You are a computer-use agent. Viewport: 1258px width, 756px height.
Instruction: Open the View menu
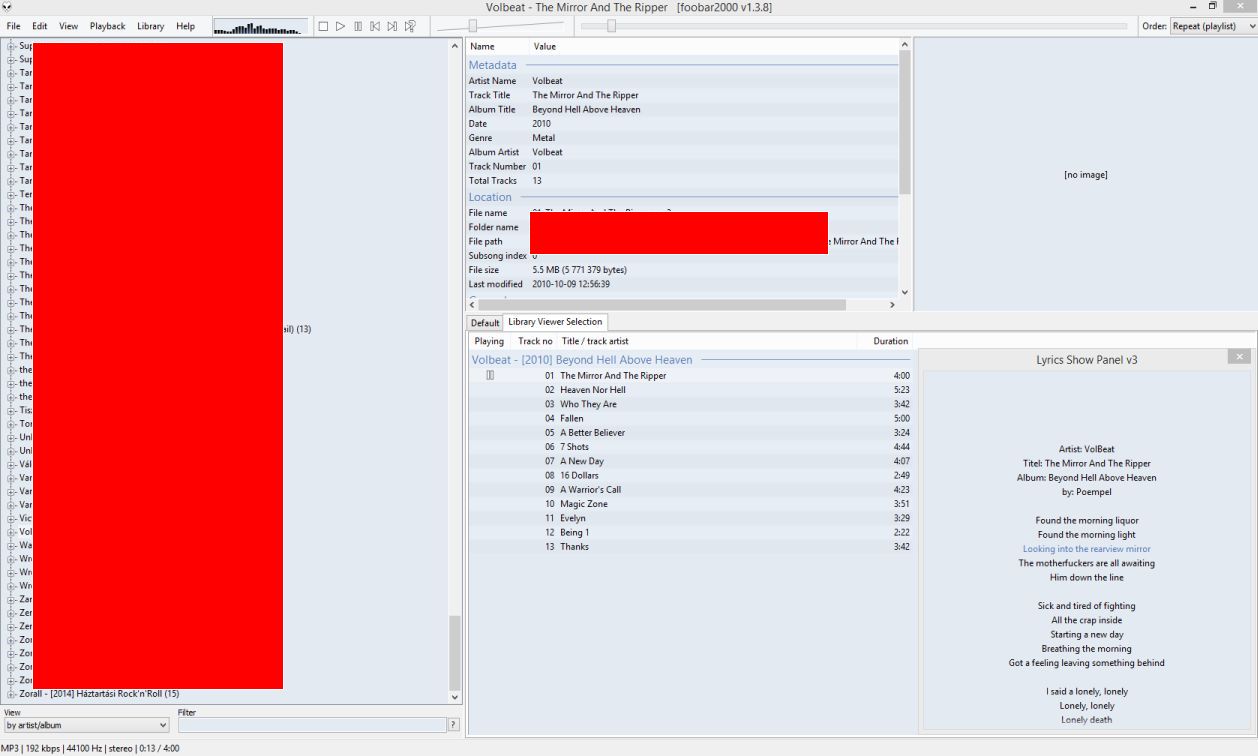68,26
